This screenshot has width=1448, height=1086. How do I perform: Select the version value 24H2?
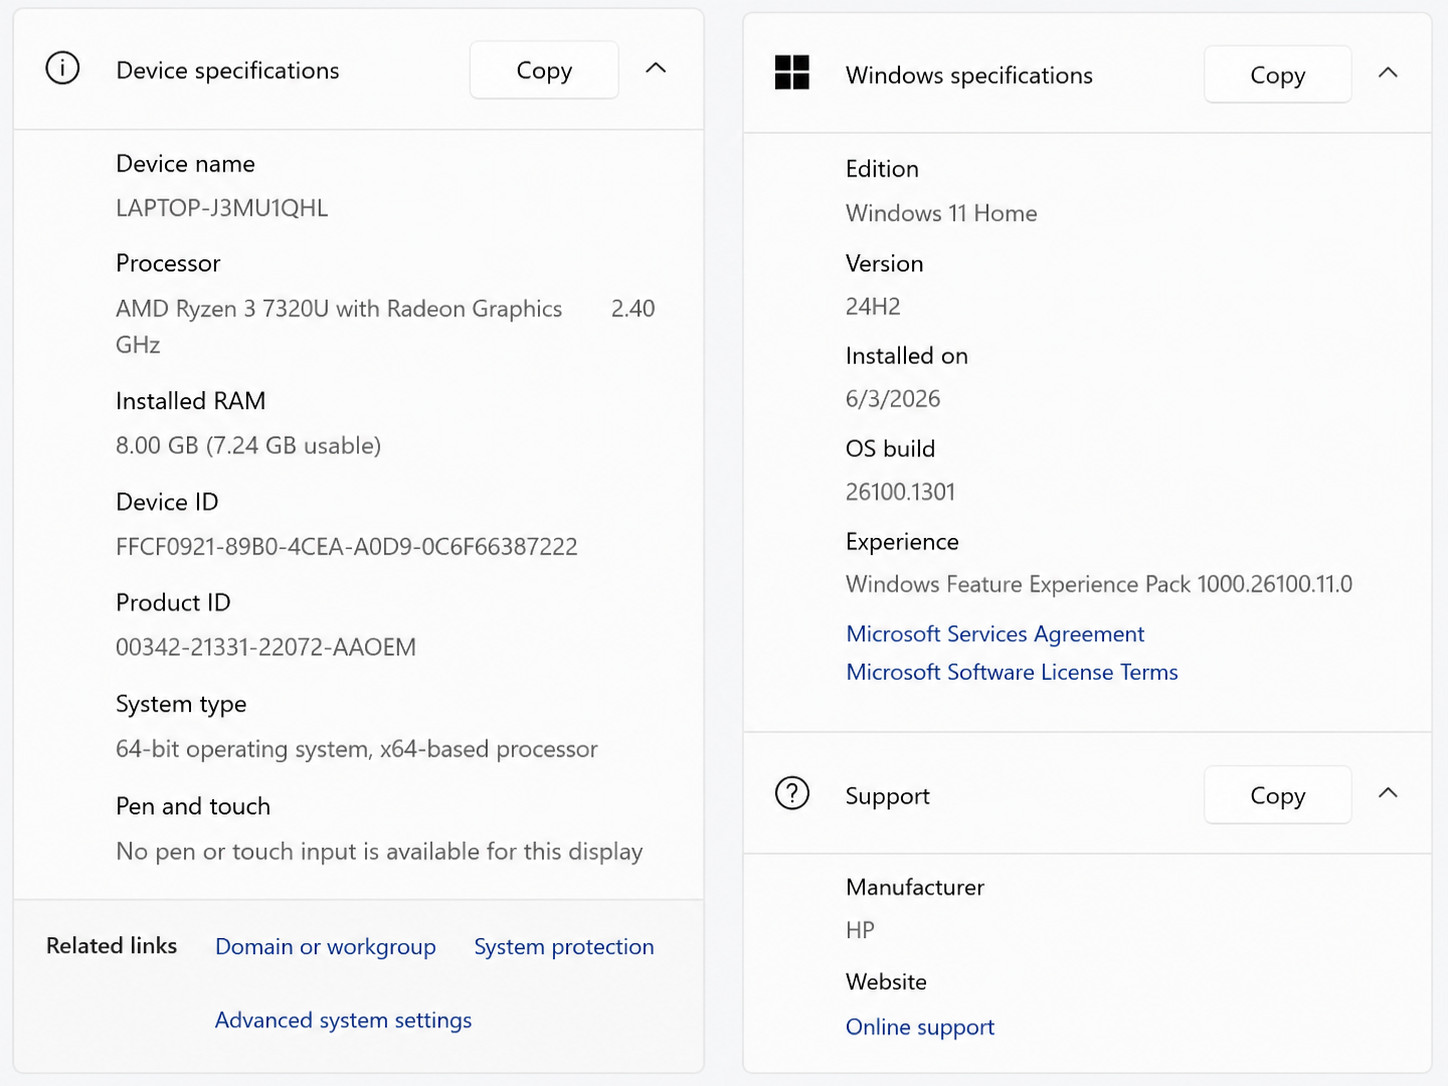(873, 306)
